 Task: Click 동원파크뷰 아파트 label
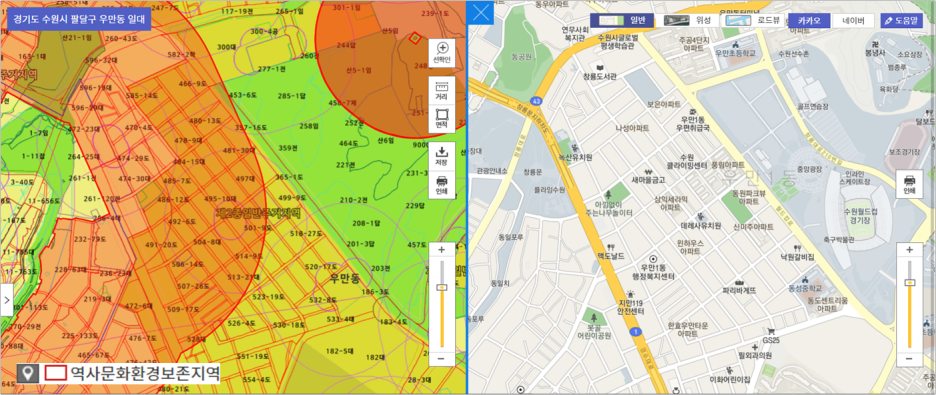(749, 198)
